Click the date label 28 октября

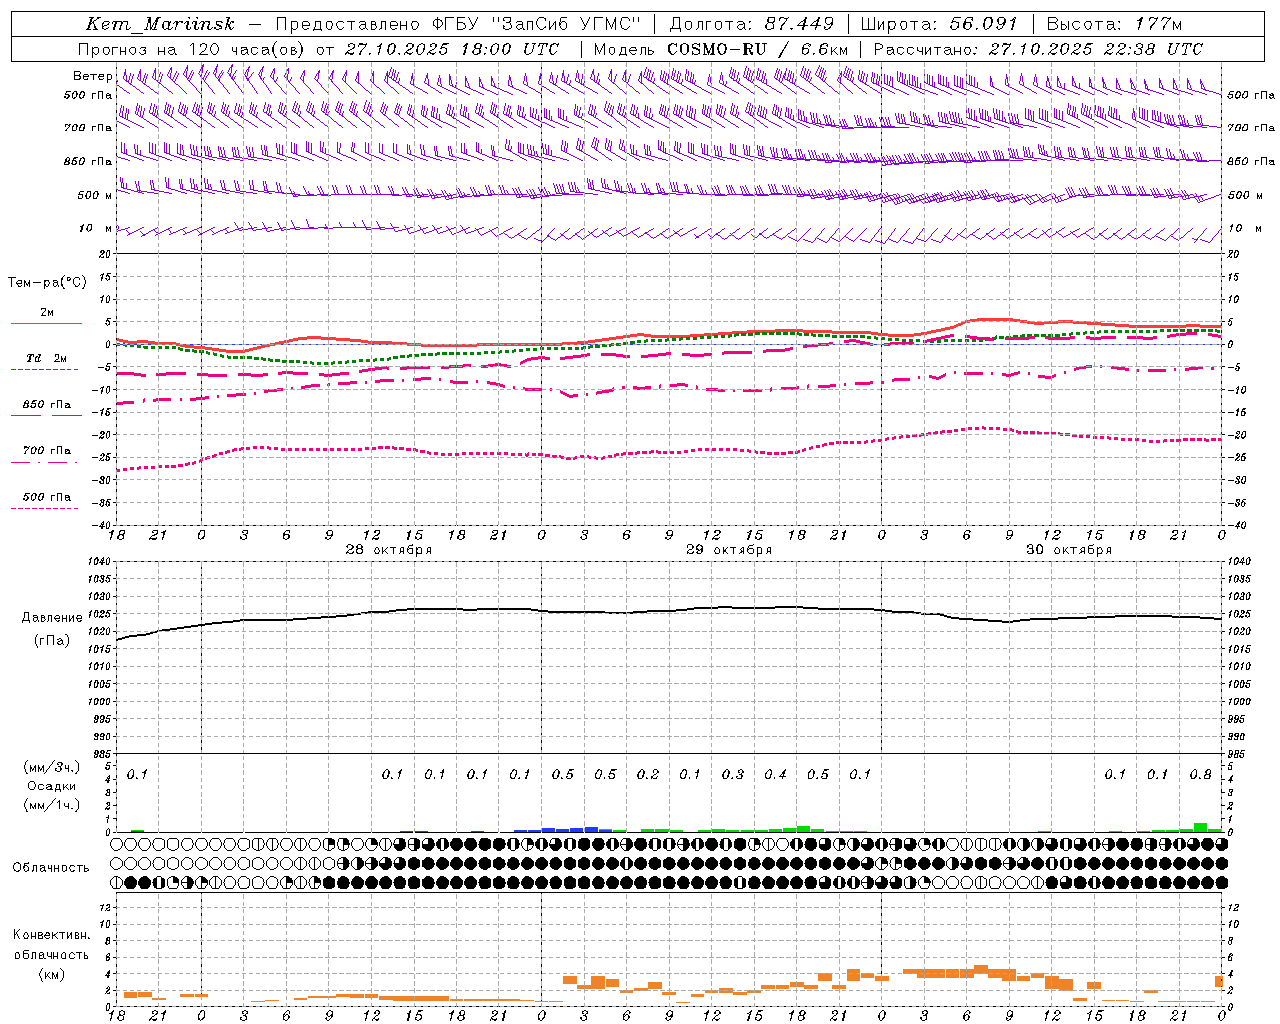point(389,550)
